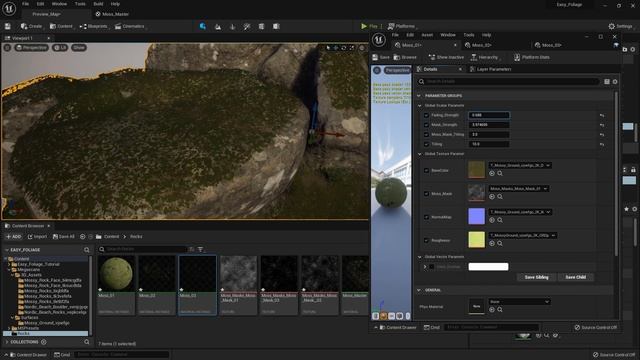
Task: Open the Lit view mode dropdown
Action: pos(60,48)
